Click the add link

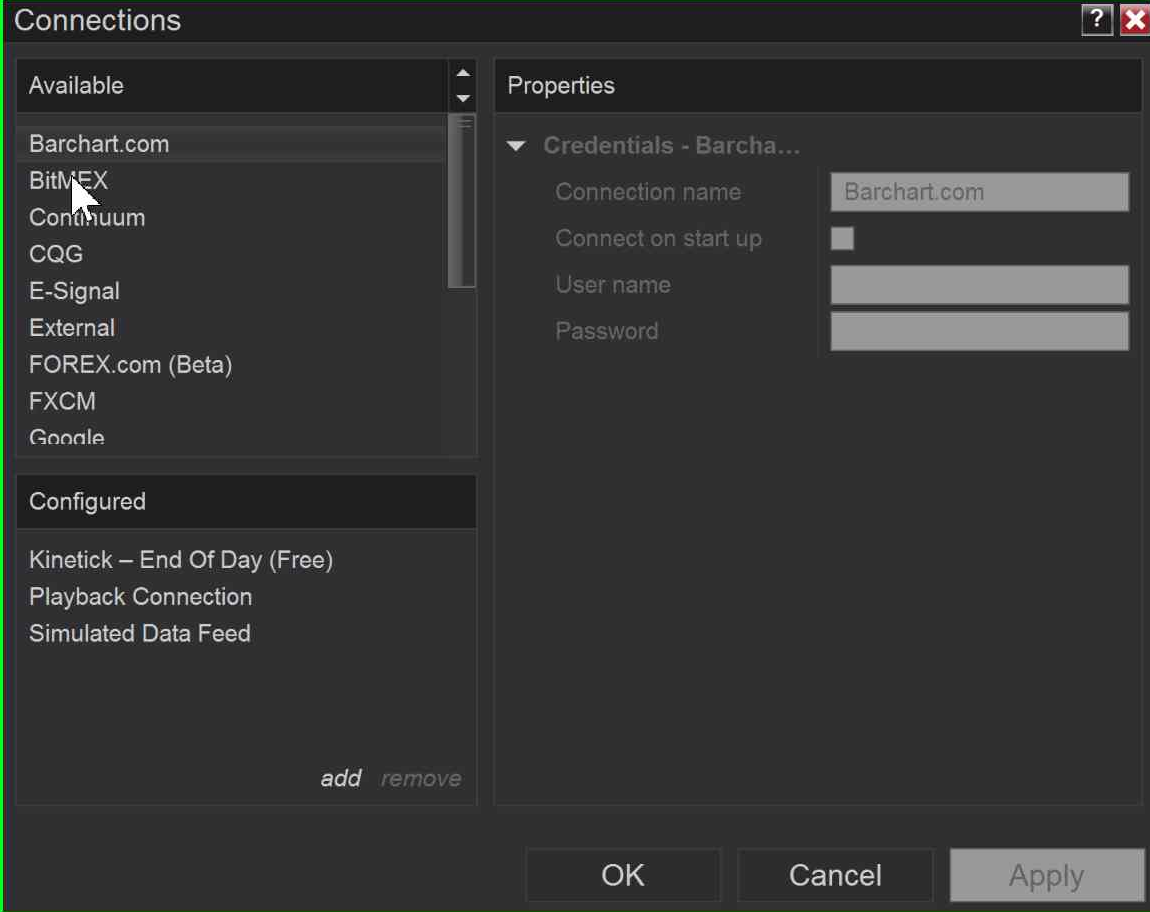341,778
